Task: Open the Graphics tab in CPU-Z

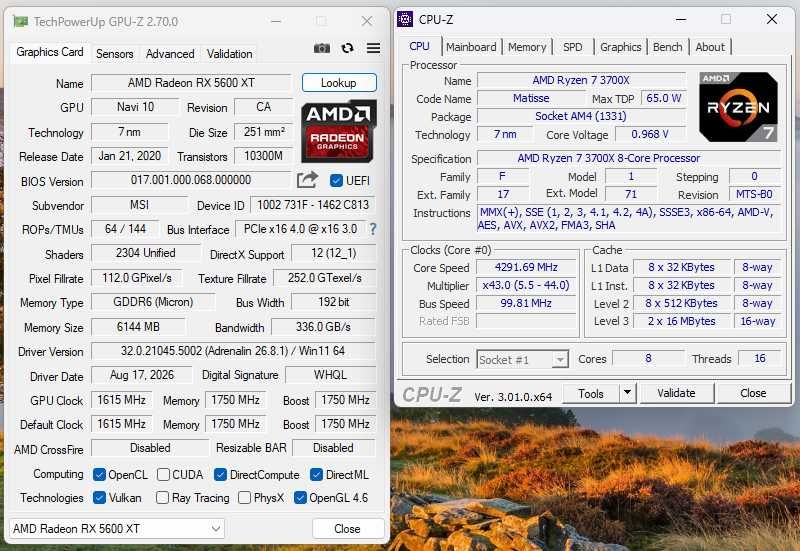Action: 620,47
